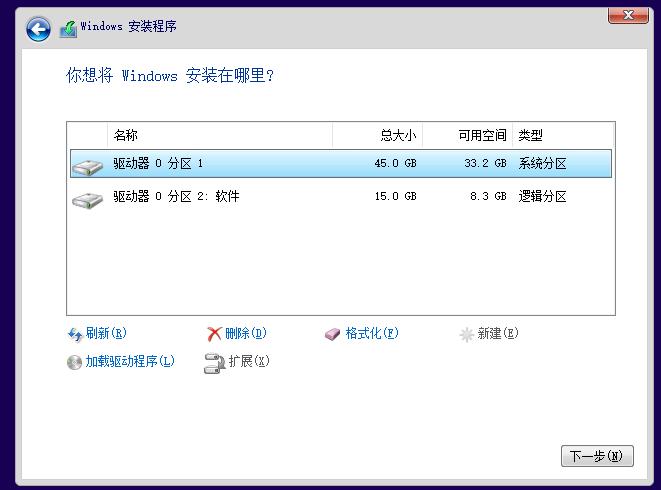The width and height of the screenshot is (661, 490).
Task: Click the pink eraser 格式化 icon
Action: 332,334
